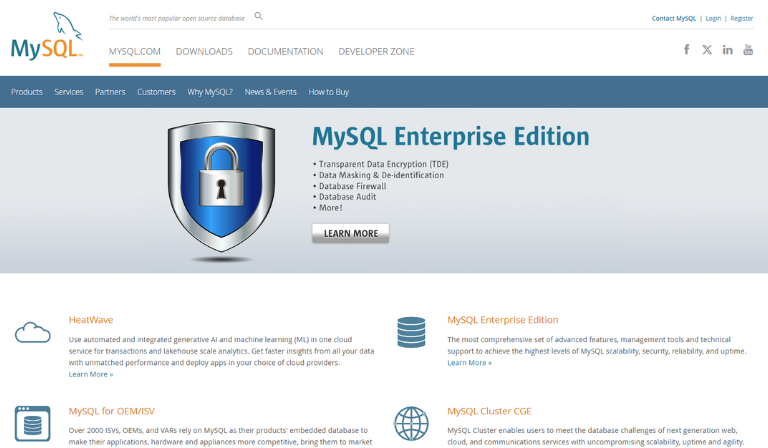Open the Products menu
This screenshot has height=448, width=768.
coord(27,92)
